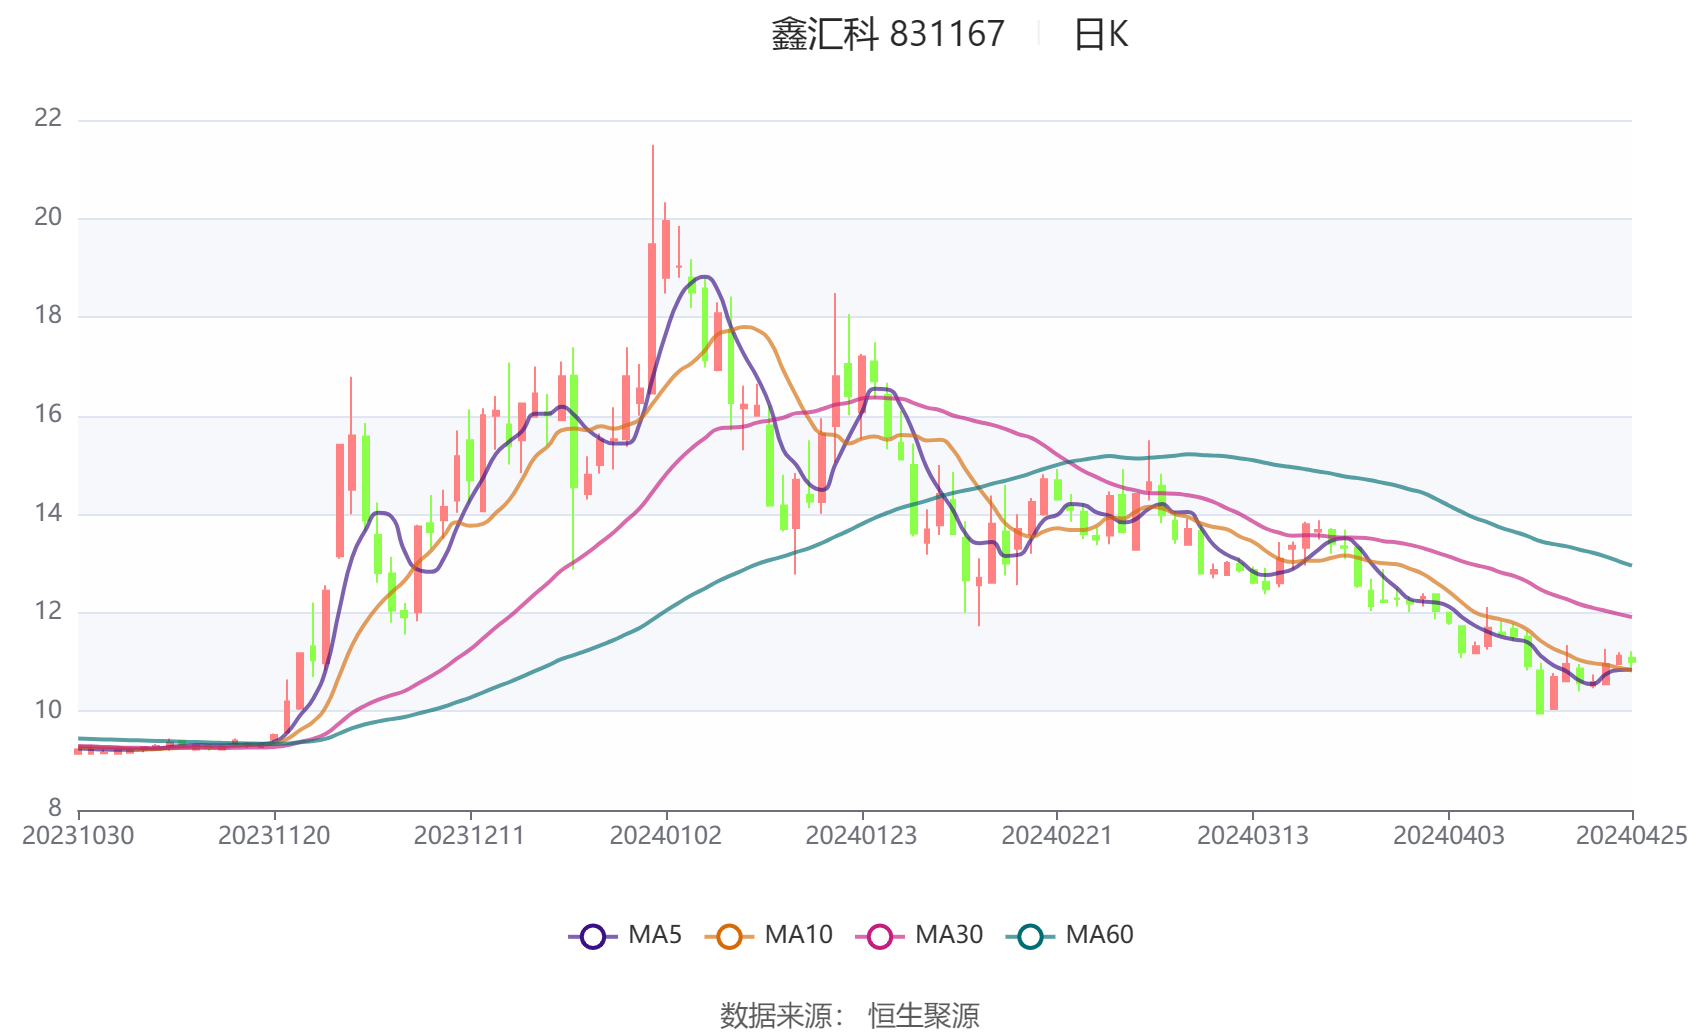Click the data source text 恒生聚源
This screenshot has width=1700, height=1034.
pos(924,1015)
